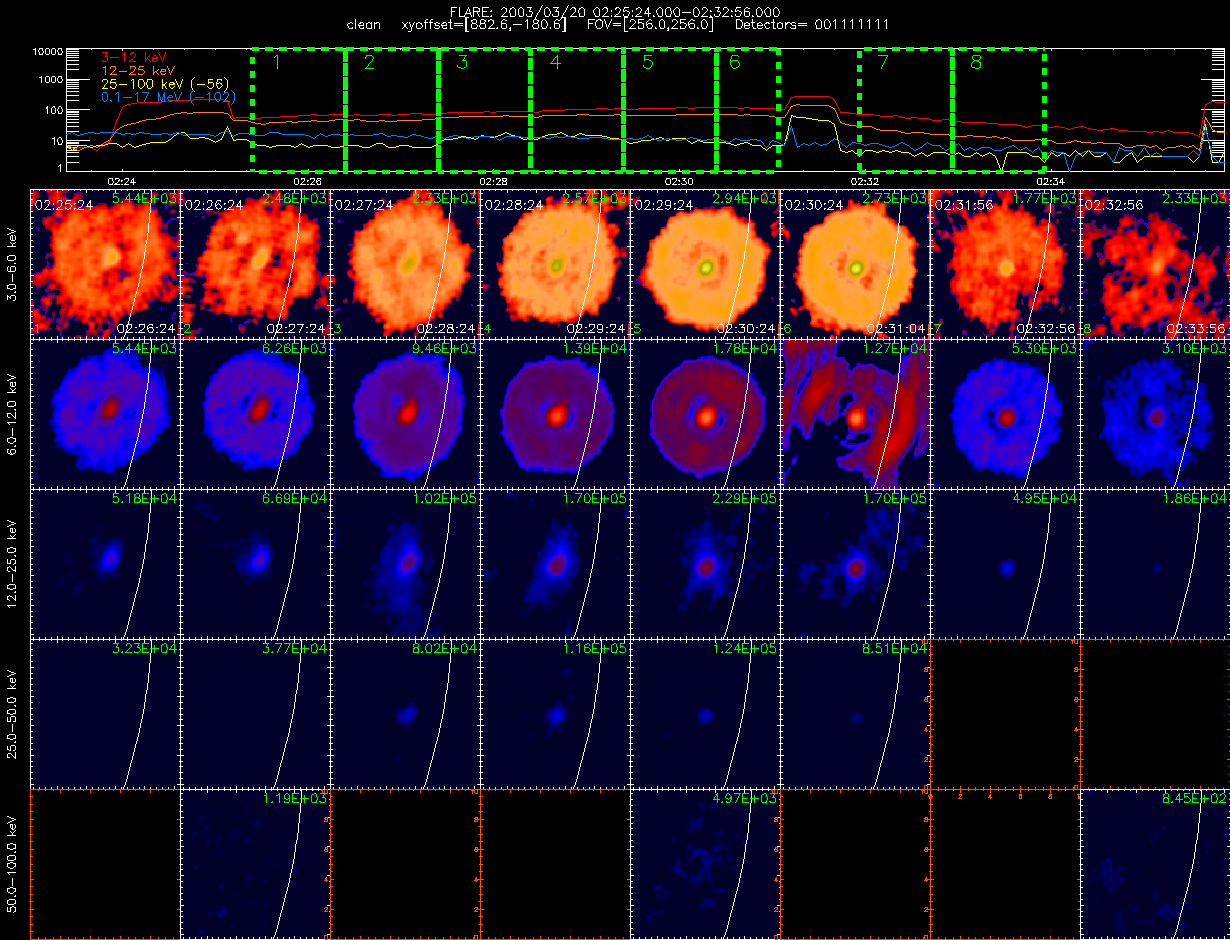Select interval box 1 on the light curve
The width and height of the screenshot is (1230, 940).
tap(298, 109)
